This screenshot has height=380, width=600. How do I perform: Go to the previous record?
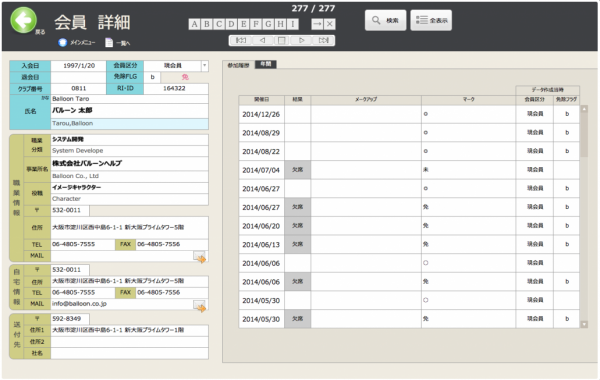[262, 40]
